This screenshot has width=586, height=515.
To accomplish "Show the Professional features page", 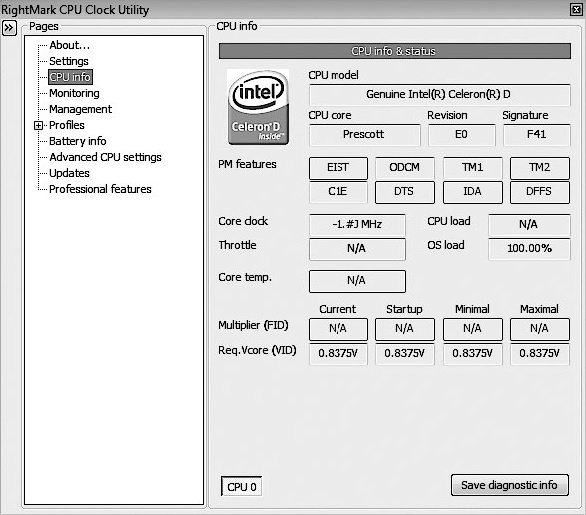I will (x=100, y=189).
